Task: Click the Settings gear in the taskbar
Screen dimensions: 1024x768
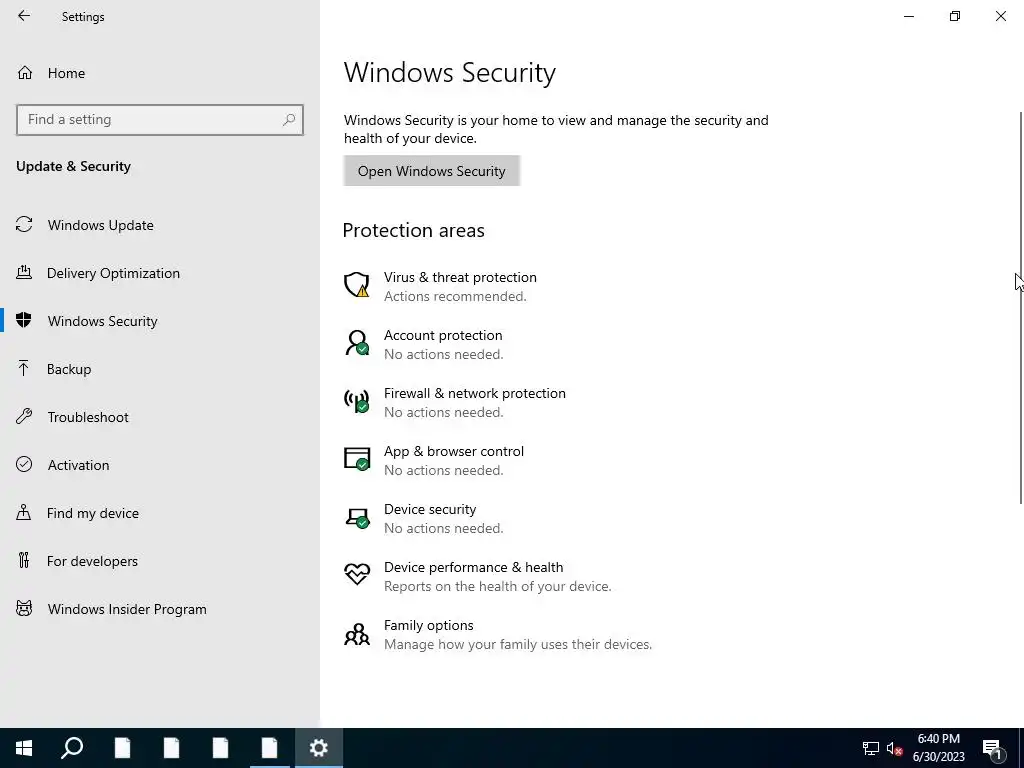Action: [319, 748]
